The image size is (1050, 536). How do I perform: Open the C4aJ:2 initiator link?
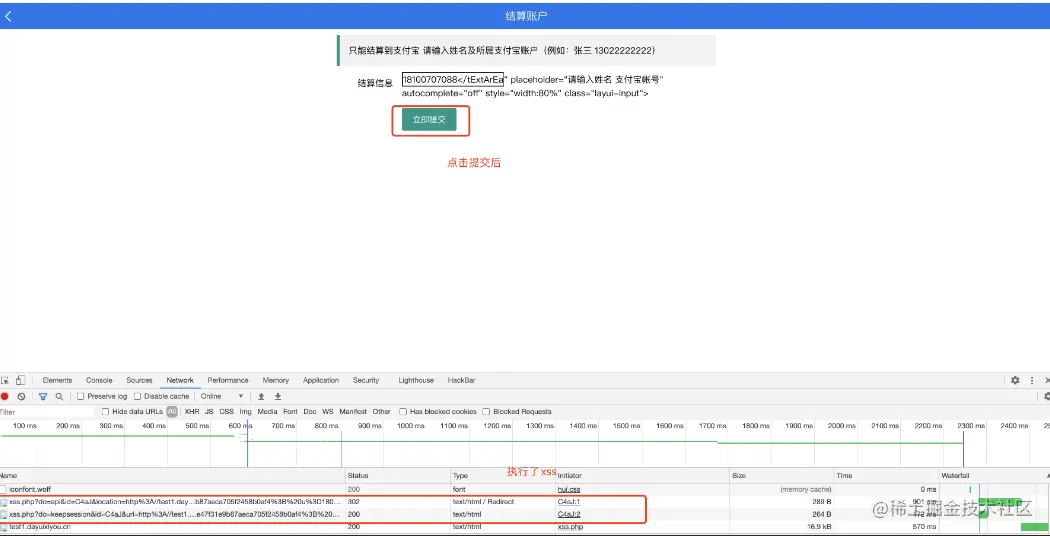point(569,514)
